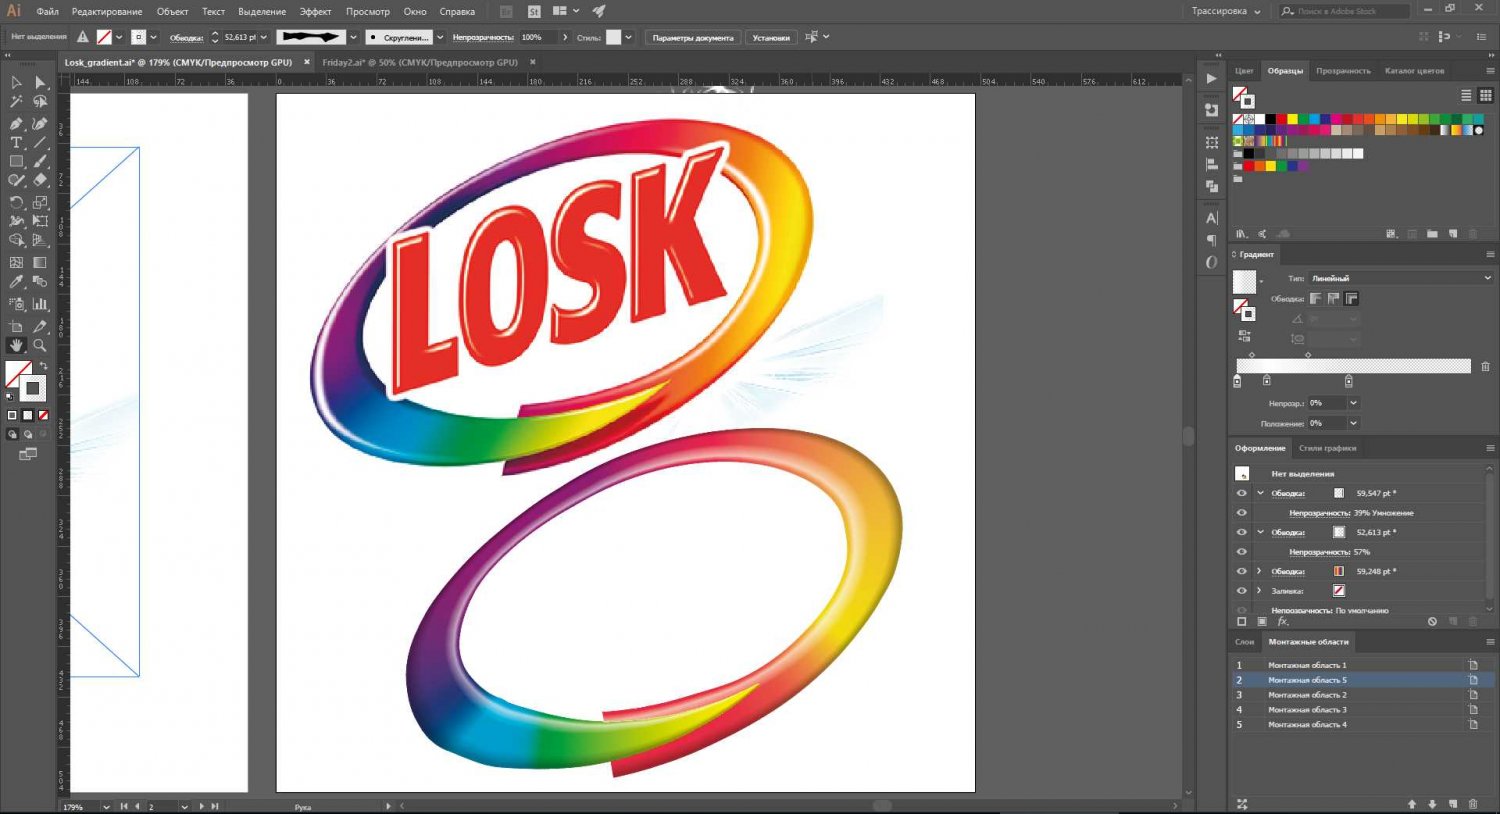1500x814 pixels.
Task: Select the Mesh tool
Action: pyautogui.click(x=16, y=263)
